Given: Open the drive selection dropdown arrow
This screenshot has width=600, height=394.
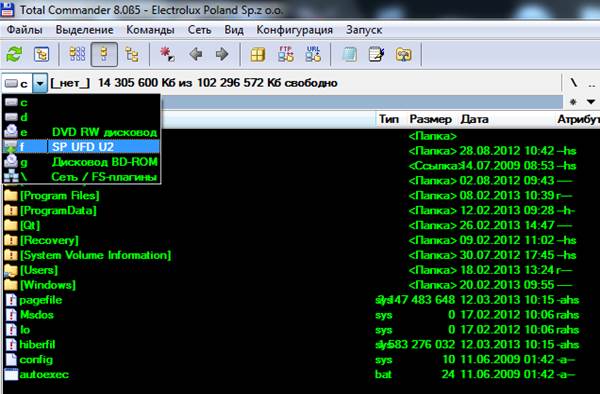Looking at the screenshot, I should 40,83.
